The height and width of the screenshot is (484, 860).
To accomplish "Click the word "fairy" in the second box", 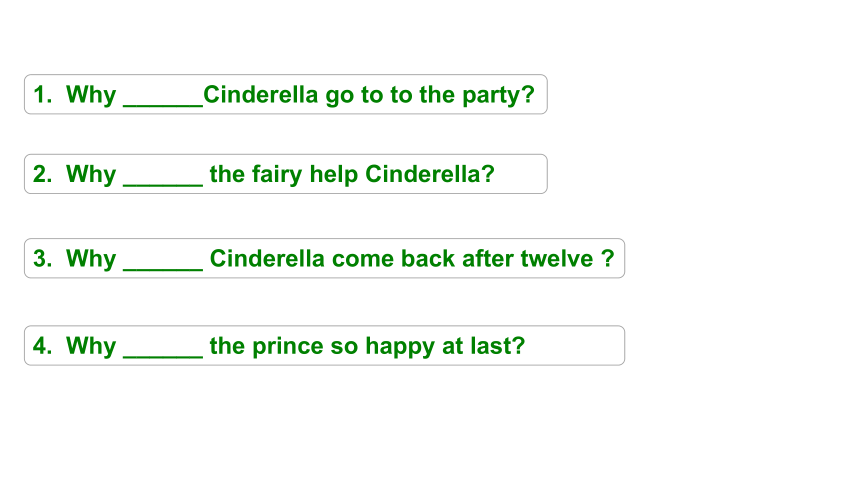I will [x=277, y=175].
